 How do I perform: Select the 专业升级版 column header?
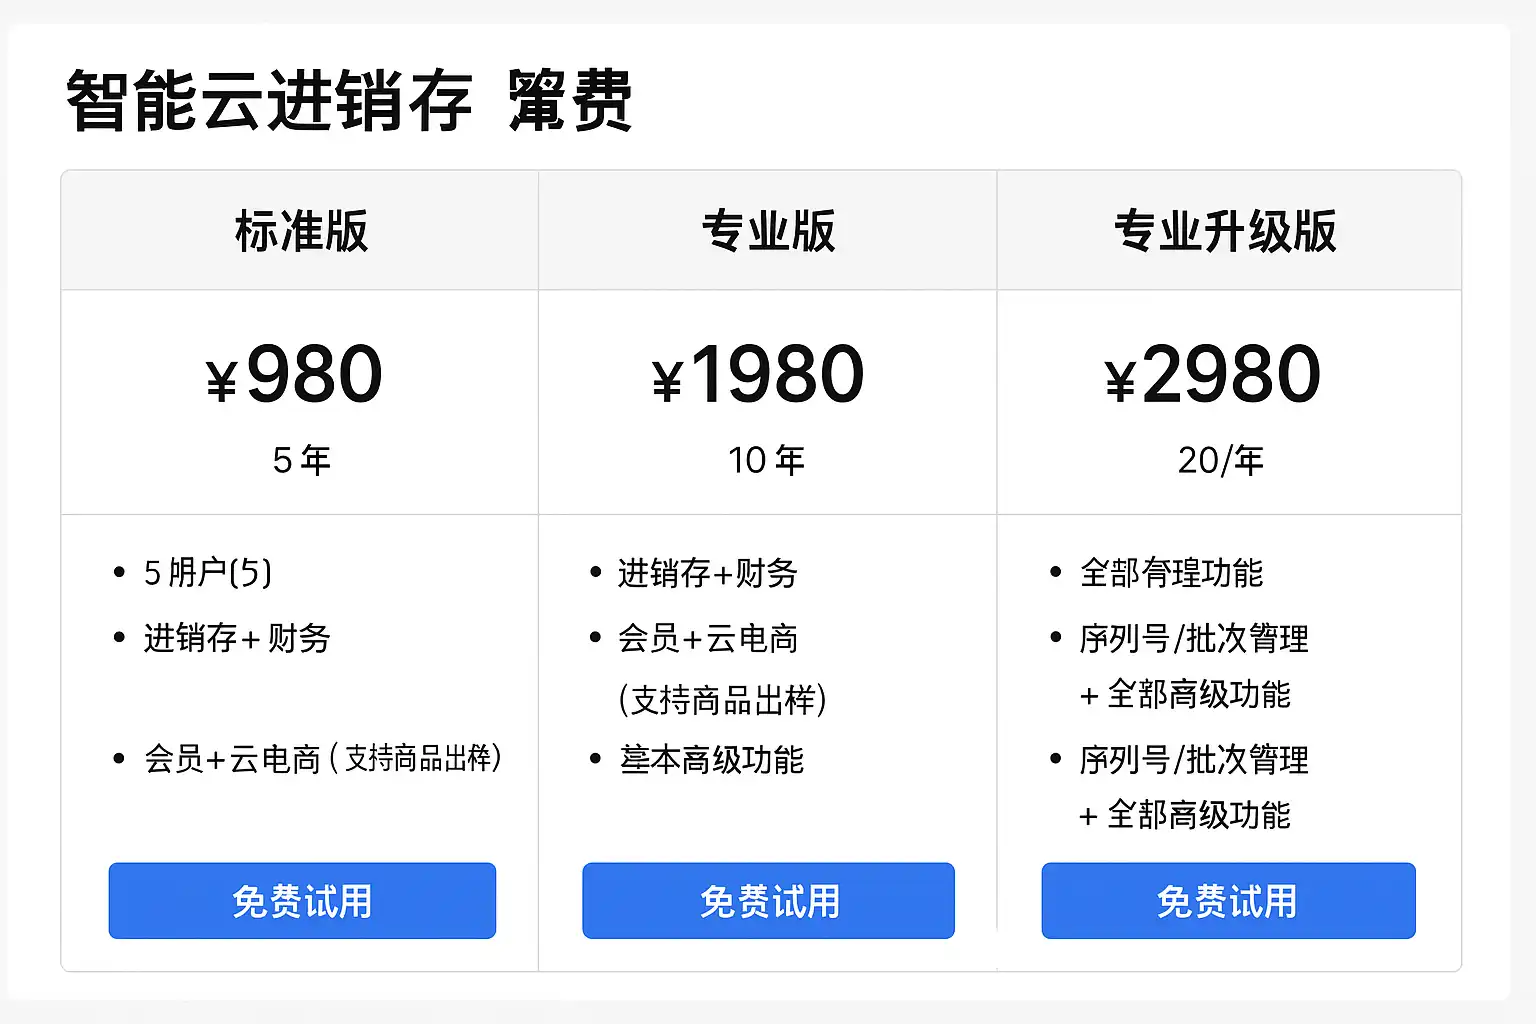coord(1226,231)
